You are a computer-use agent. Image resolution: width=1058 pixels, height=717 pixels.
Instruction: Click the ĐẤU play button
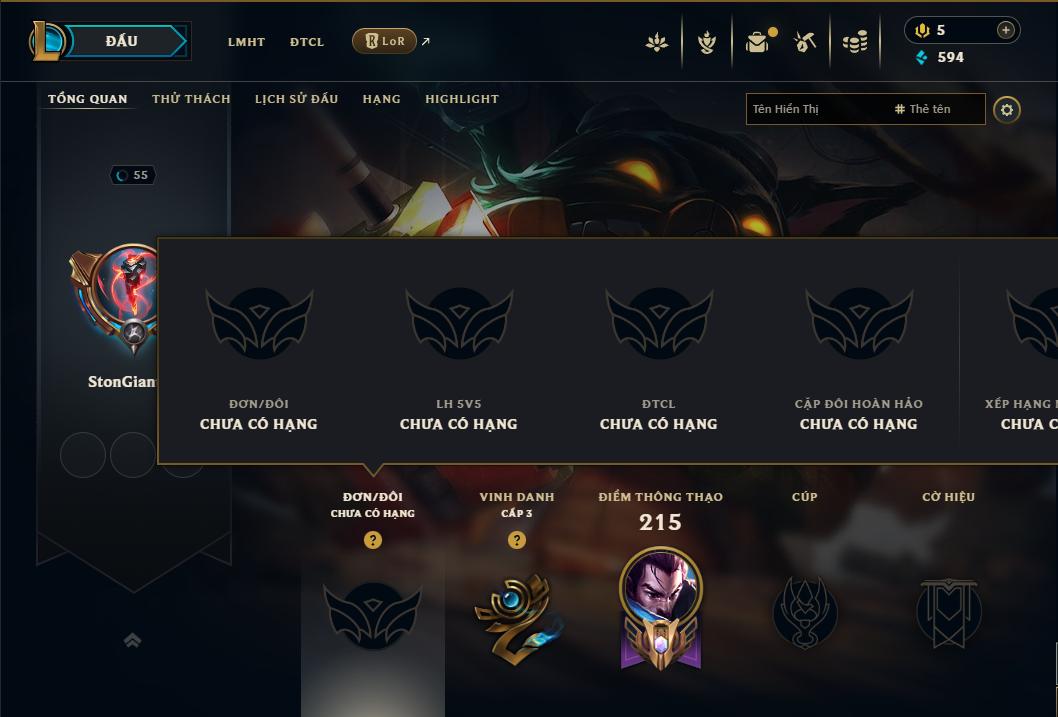click(x=123, y=41)
